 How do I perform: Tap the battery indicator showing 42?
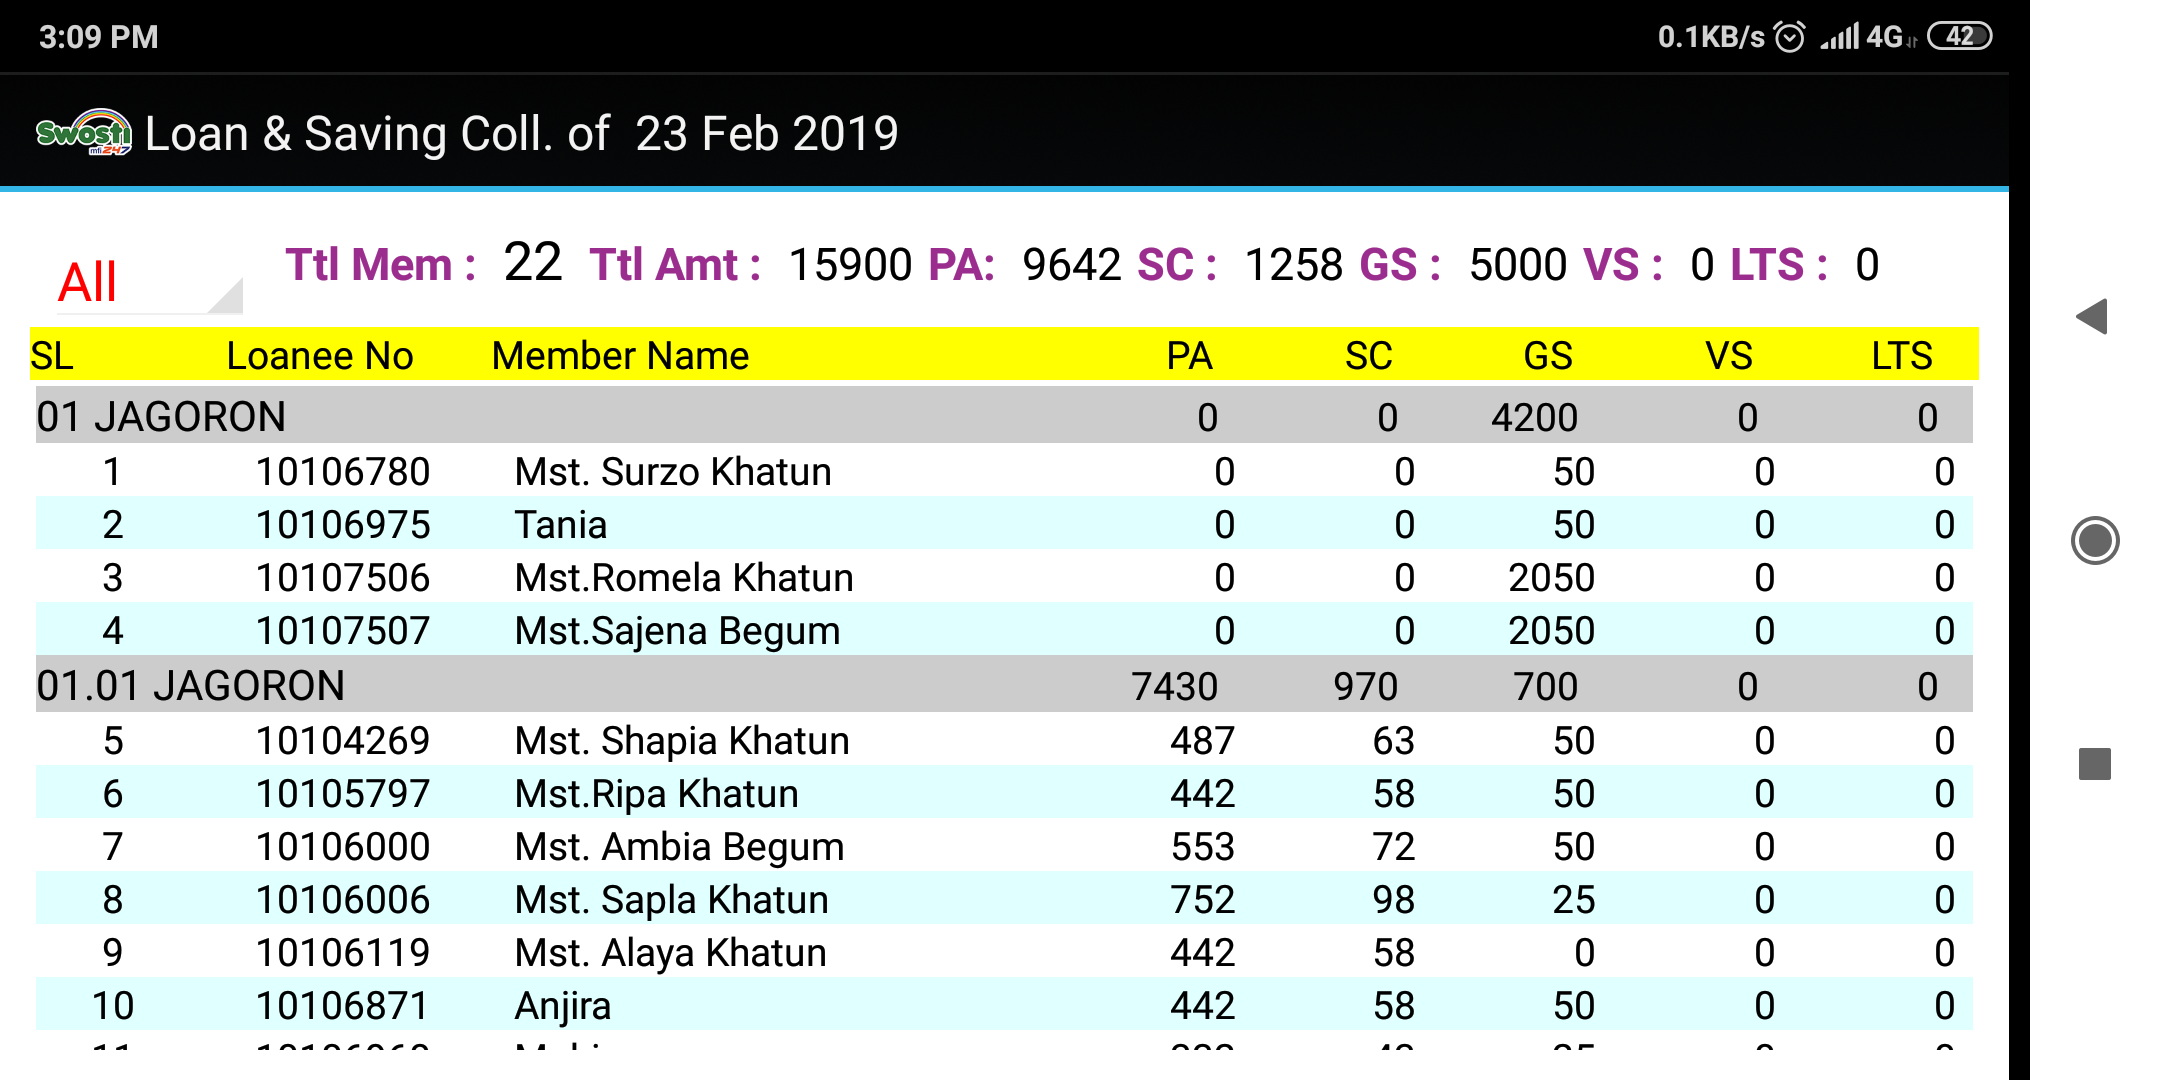[x=1960, y=36]
